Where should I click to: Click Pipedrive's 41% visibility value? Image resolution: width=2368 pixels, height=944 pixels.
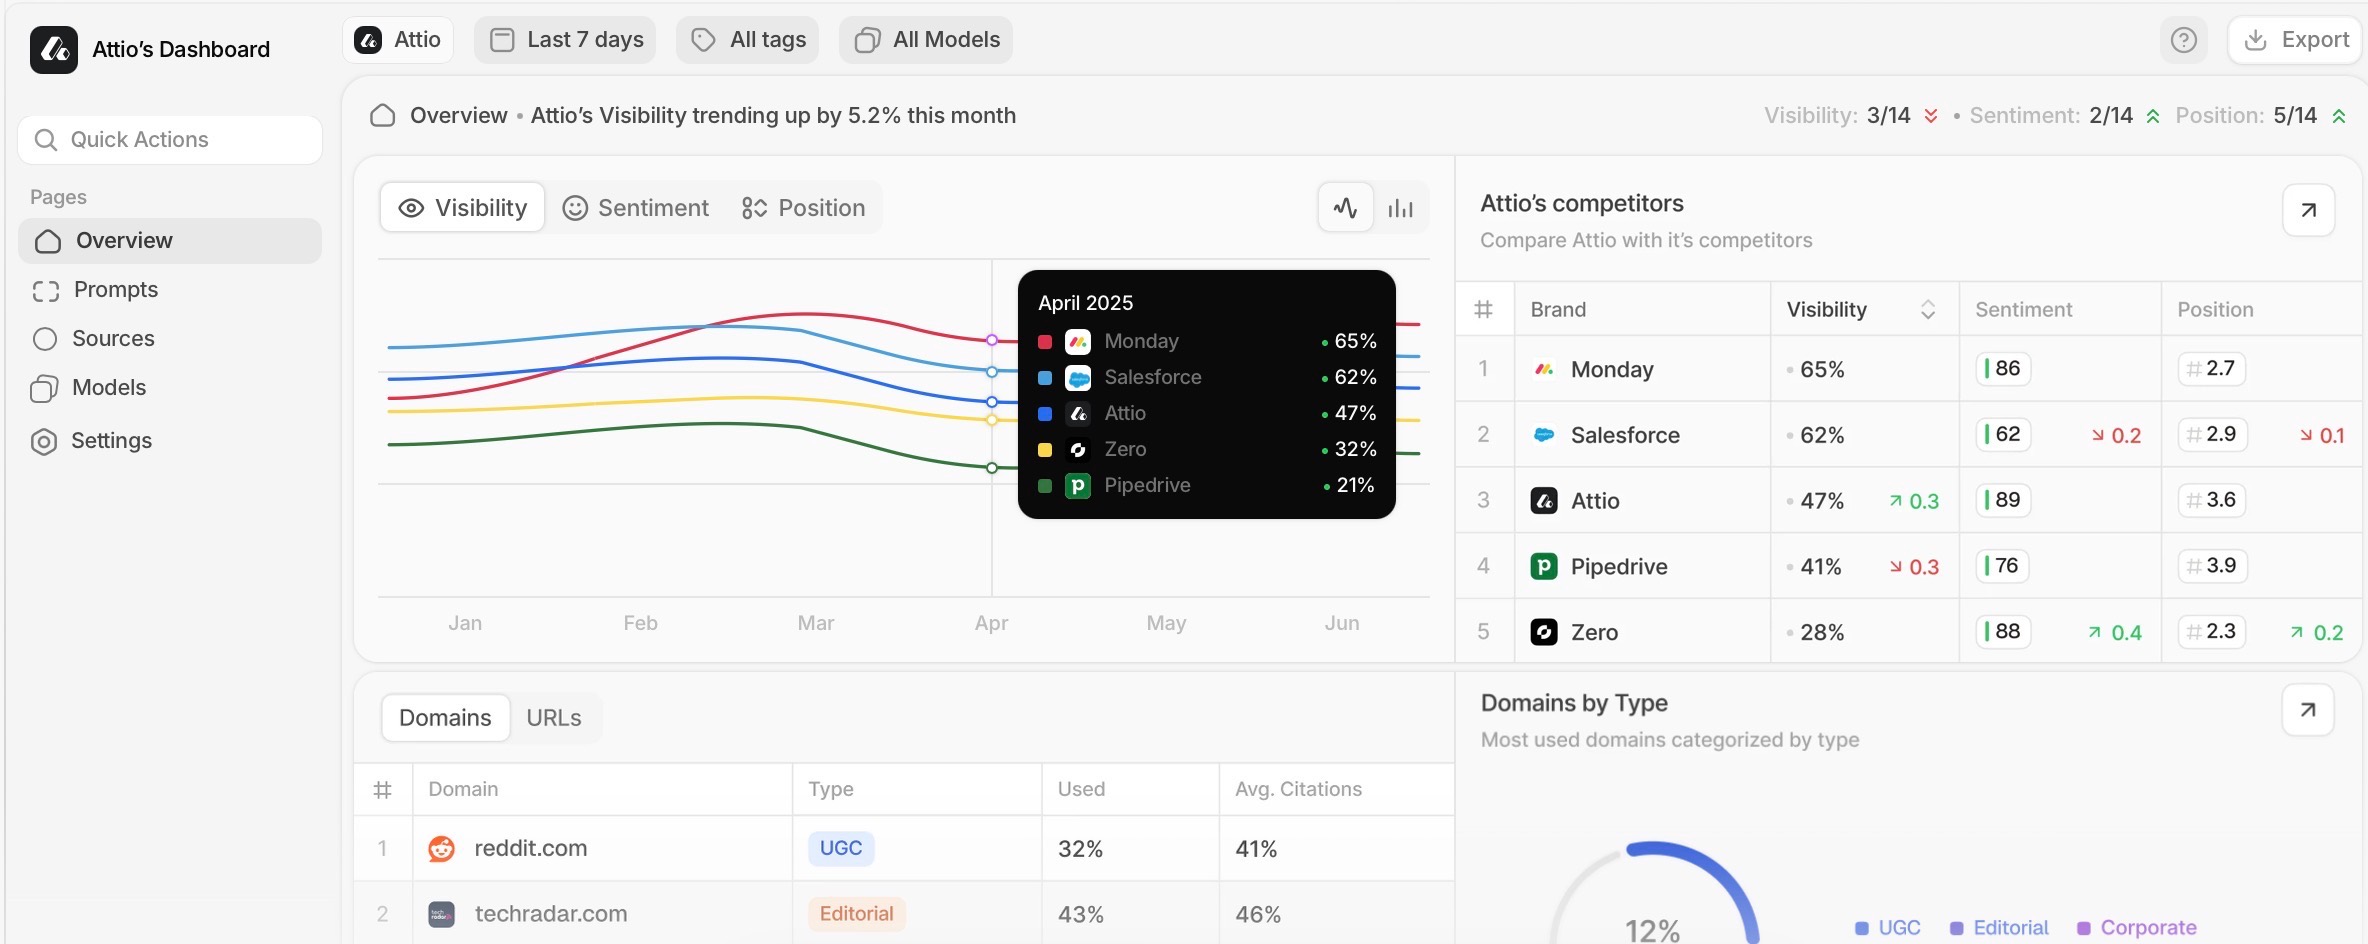(x=1821, y=567)
